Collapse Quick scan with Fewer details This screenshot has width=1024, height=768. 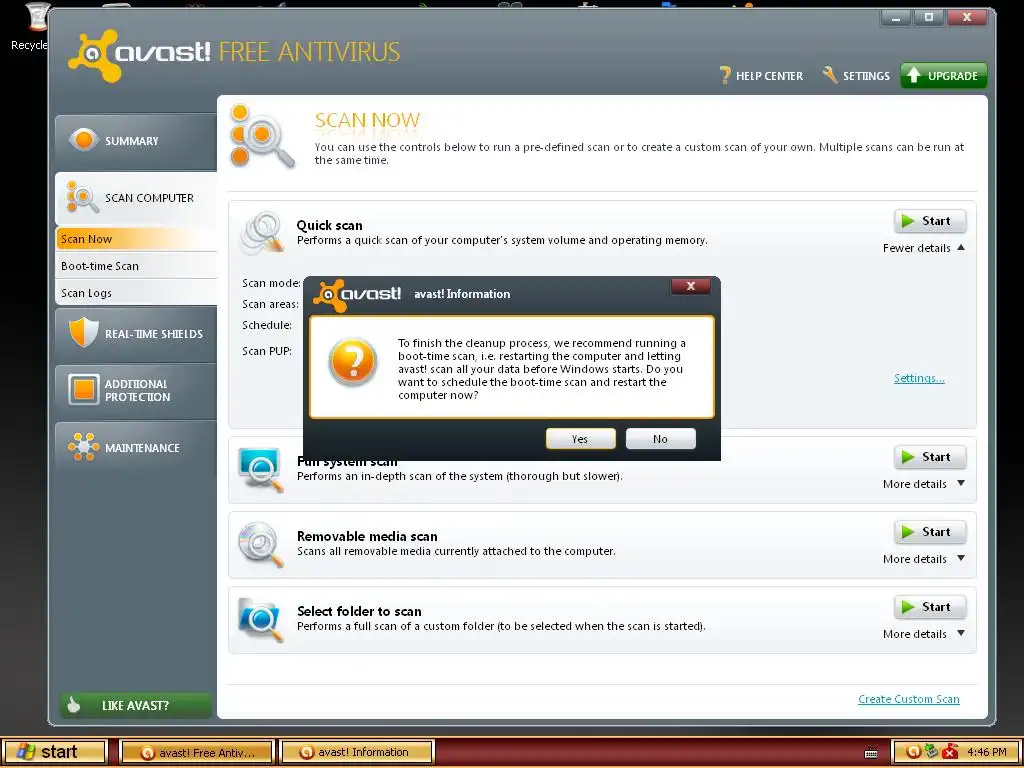923,248
